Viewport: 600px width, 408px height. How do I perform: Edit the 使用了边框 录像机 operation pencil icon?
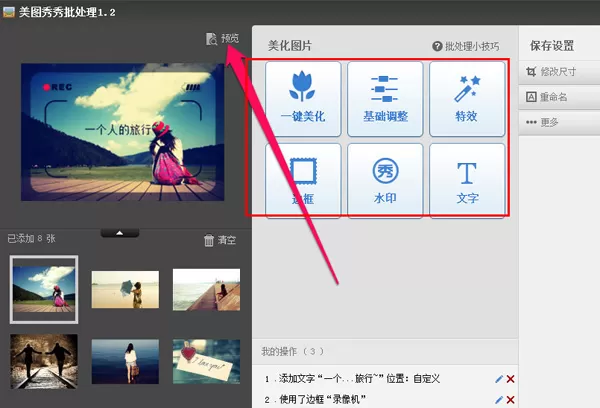(x=499, y=400)
